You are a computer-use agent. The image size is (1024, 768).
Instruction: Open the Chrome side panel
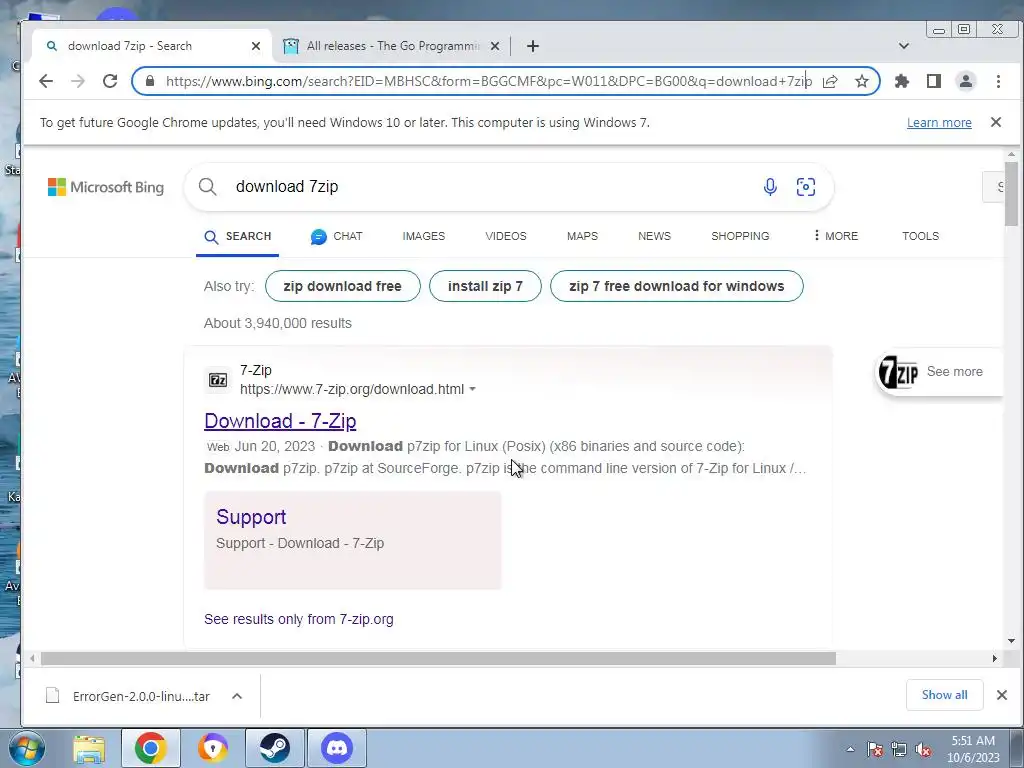click(934, 81)
